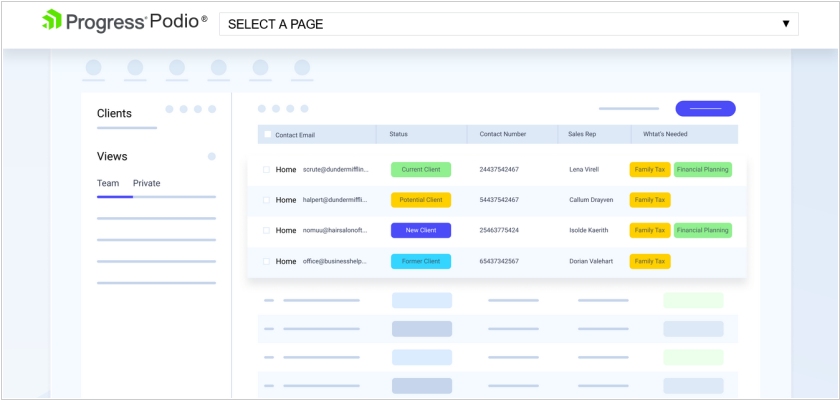Switch to the Private views tab

click(146, 183)
